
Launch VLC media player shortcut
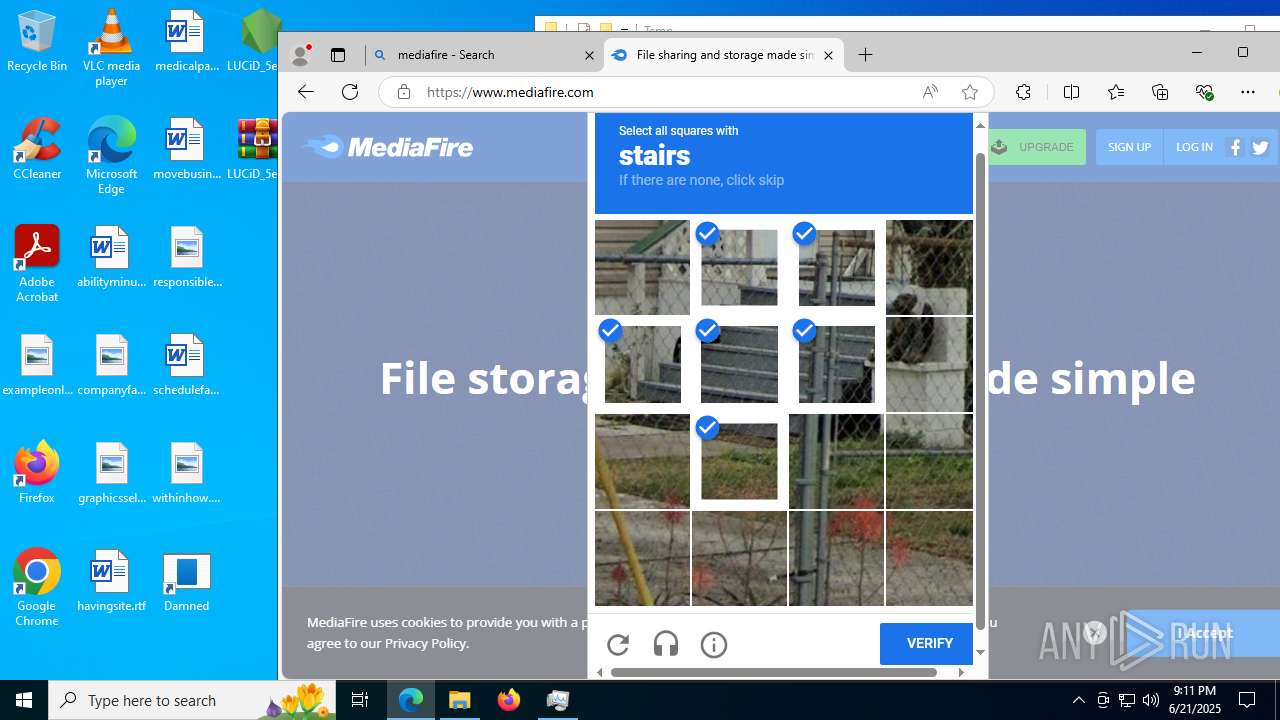coord(111,48)
